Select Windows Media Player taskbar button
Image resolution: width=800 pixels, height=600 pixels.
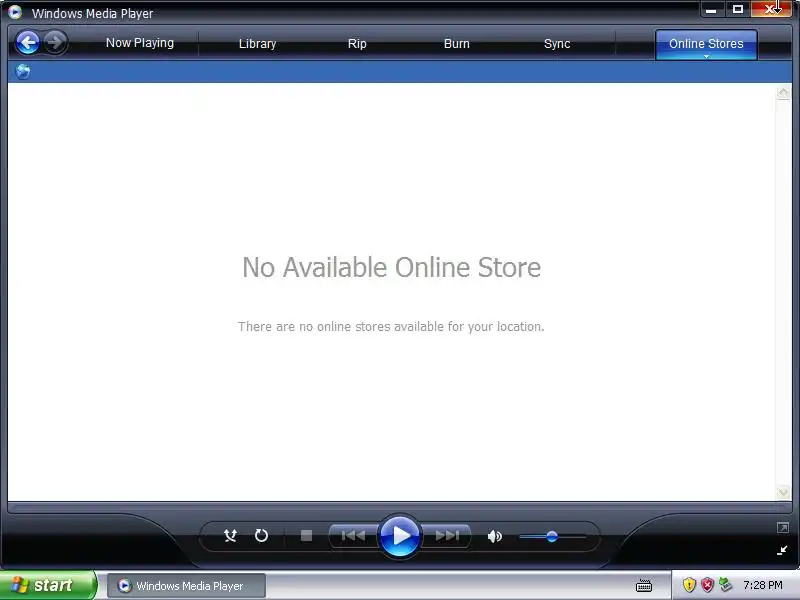pyautogui.click(x=186, y=586)
